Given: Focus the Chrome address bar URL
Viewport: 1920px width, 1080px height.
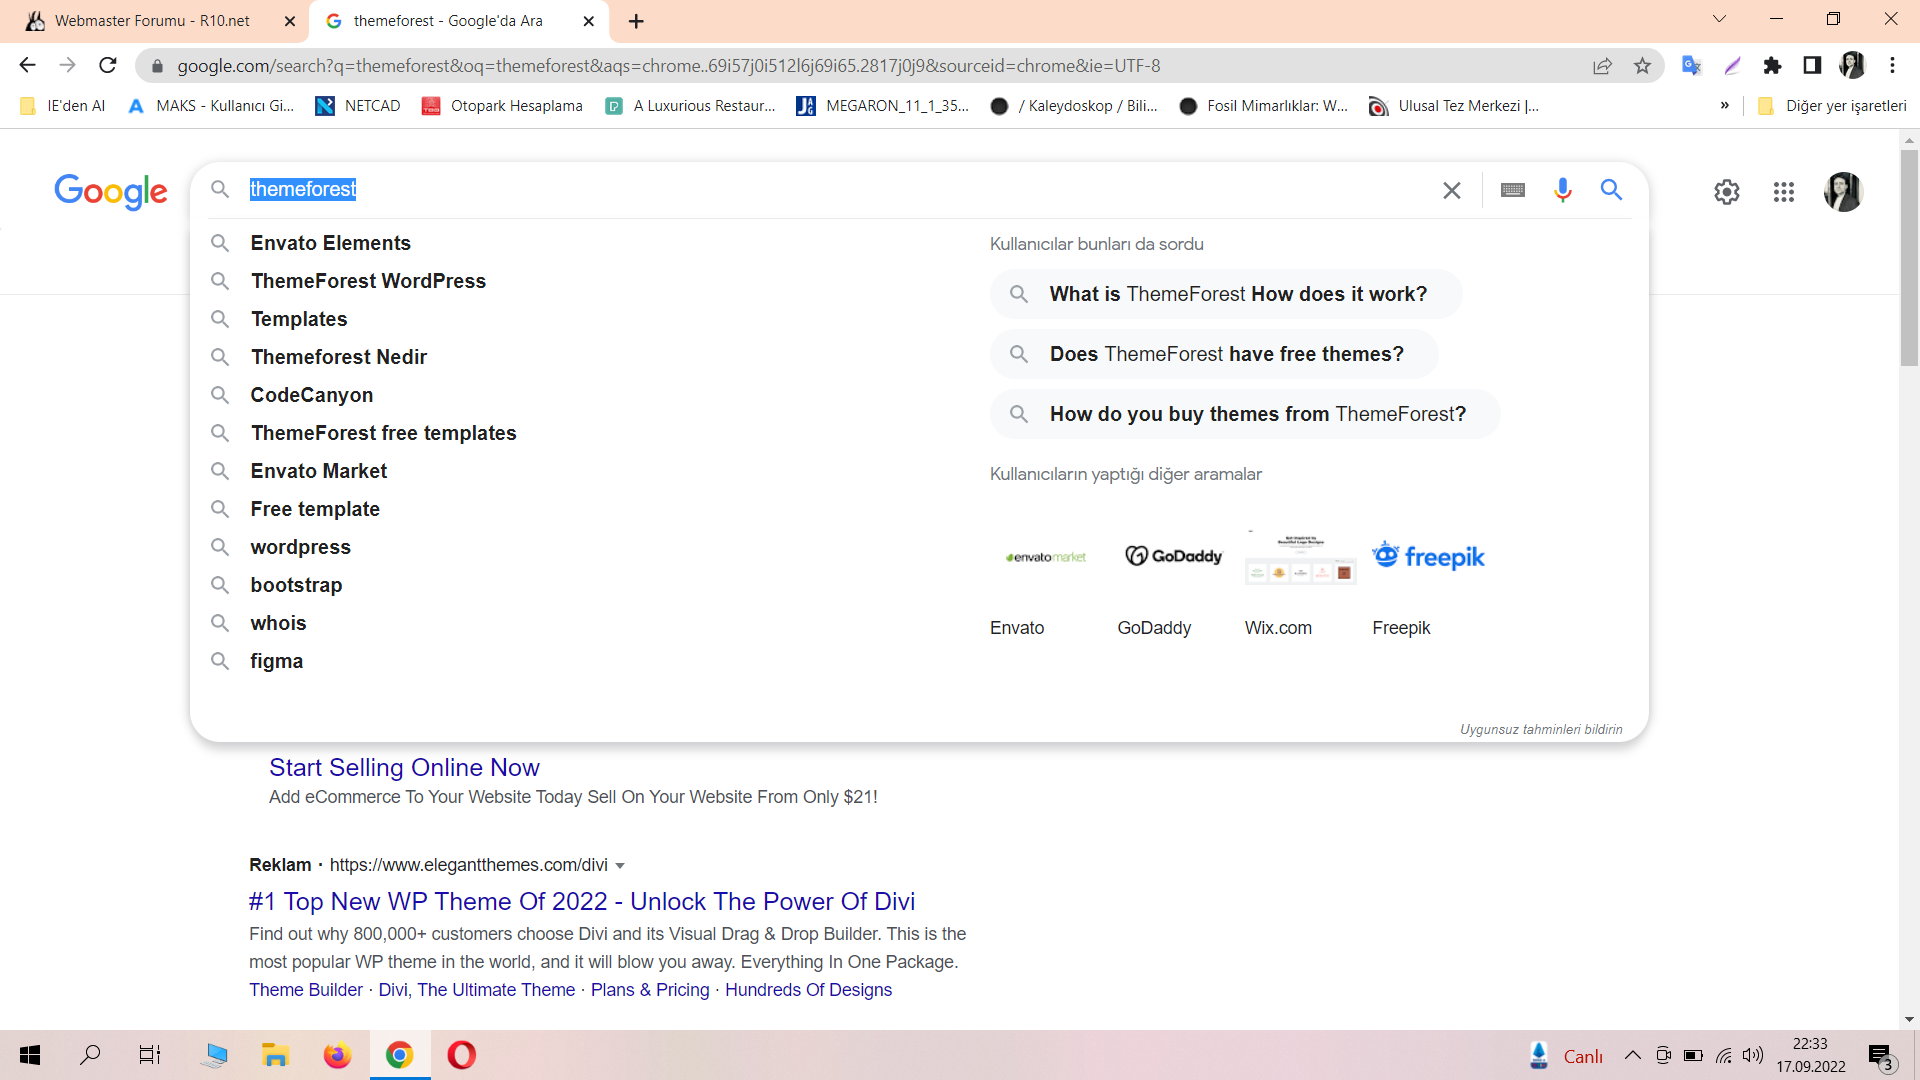Looking at the screenshot, I should (x=868, y=66).
